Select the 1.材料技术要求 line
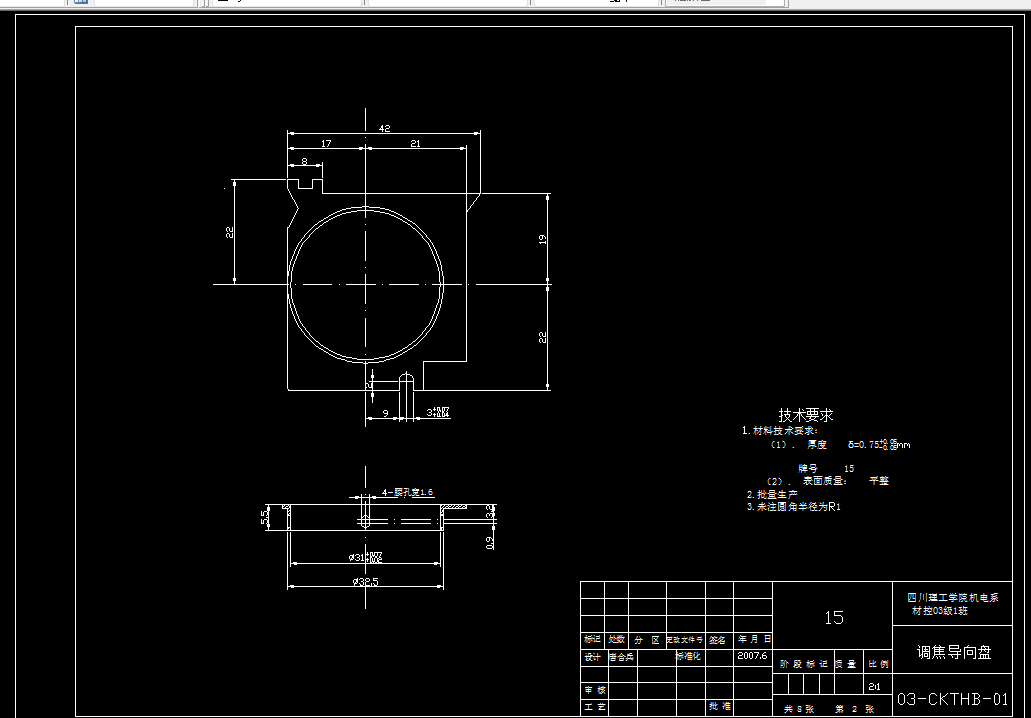 point(780,431)
